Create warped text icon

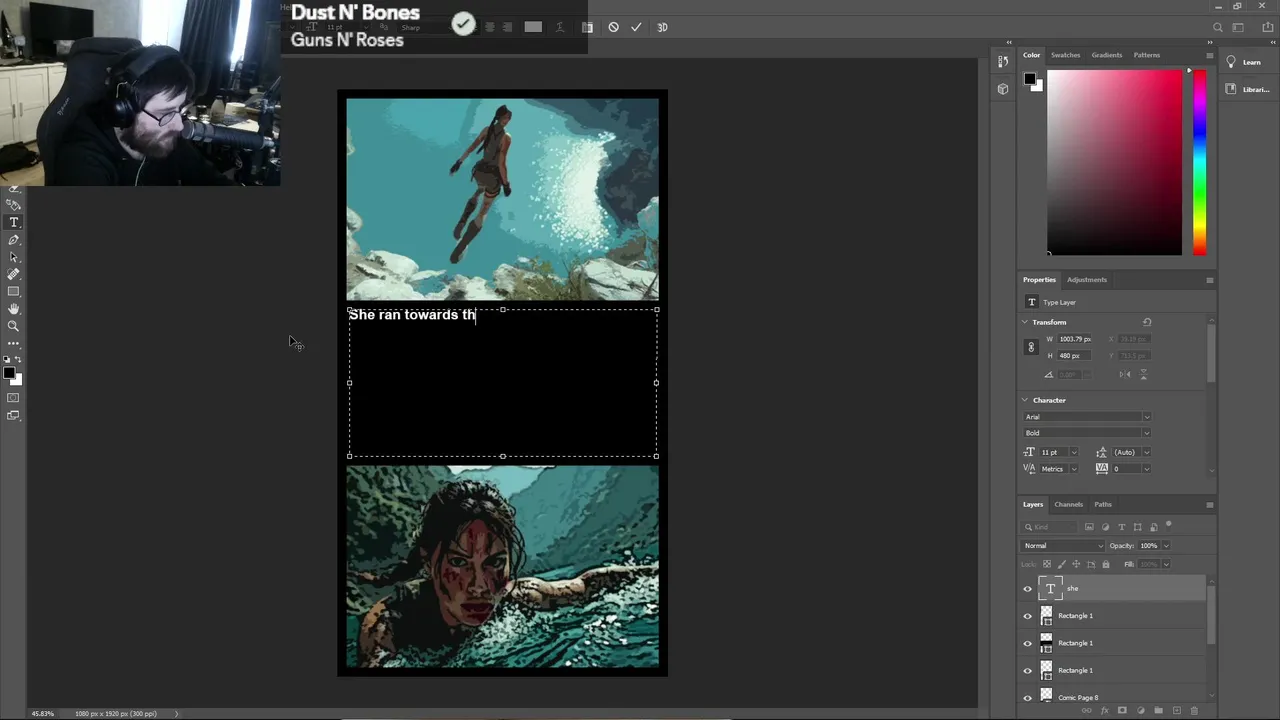[559, 27]
